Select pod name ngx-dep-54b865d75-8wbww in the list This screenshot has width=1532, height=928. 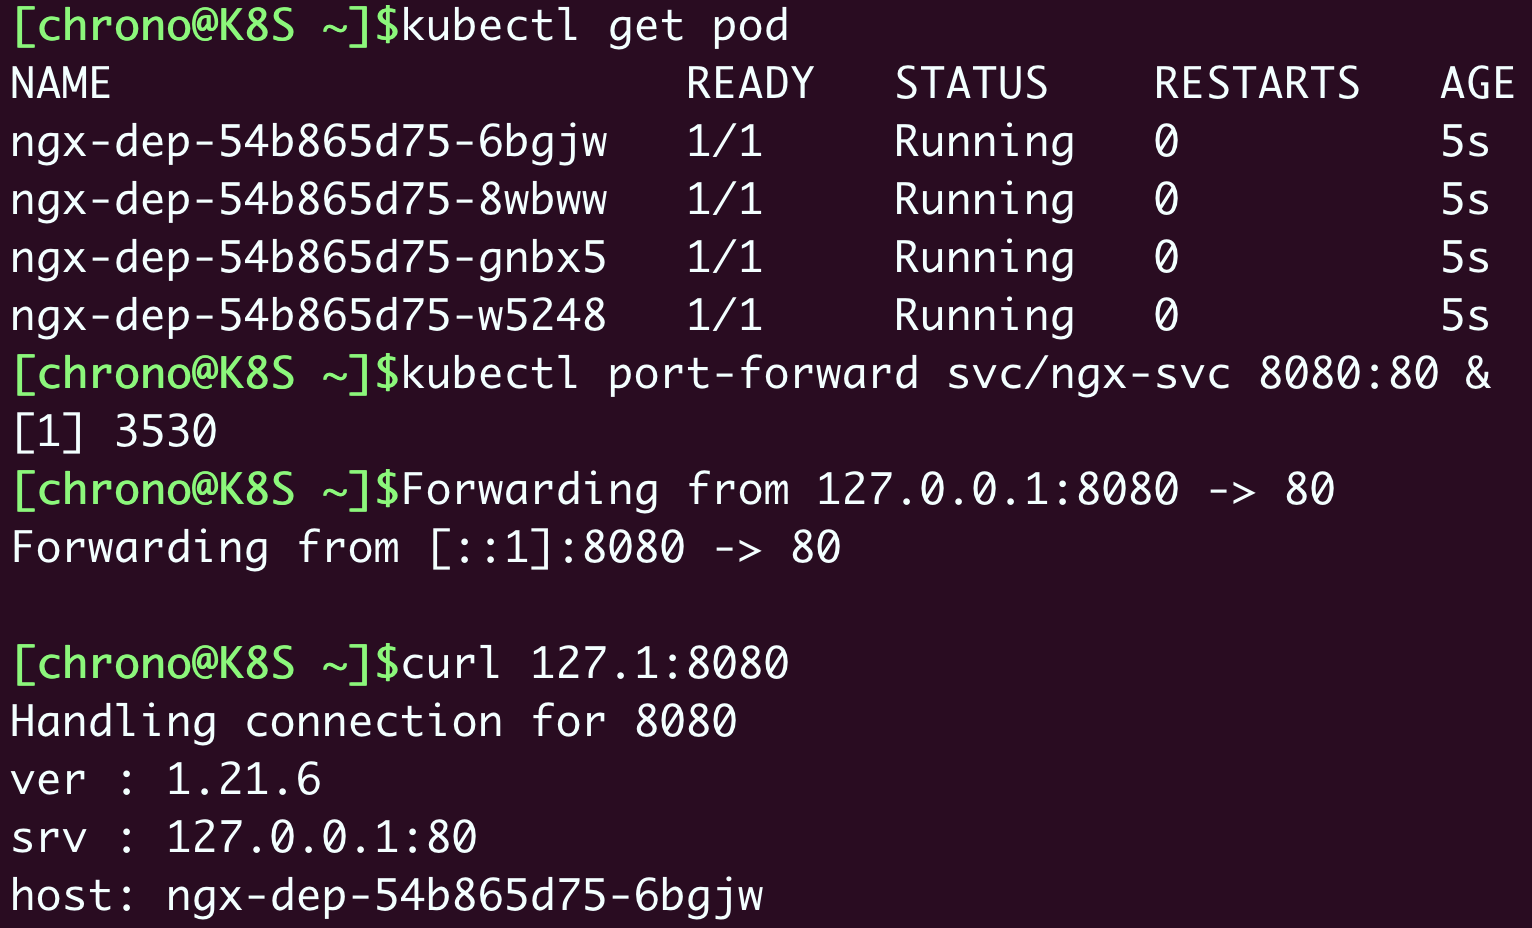pos(308,200)
